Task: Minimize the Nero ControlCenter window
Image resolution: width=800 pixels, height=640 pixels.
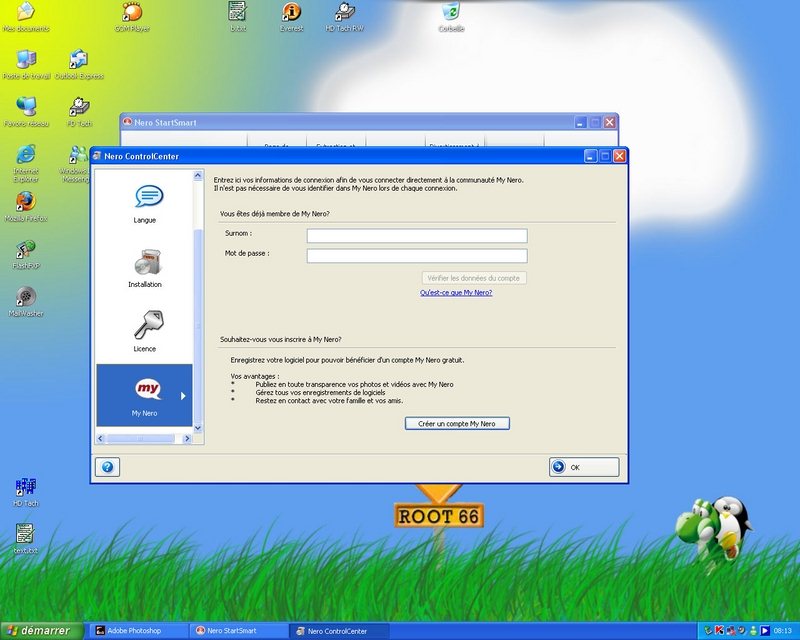Action: 590,156
